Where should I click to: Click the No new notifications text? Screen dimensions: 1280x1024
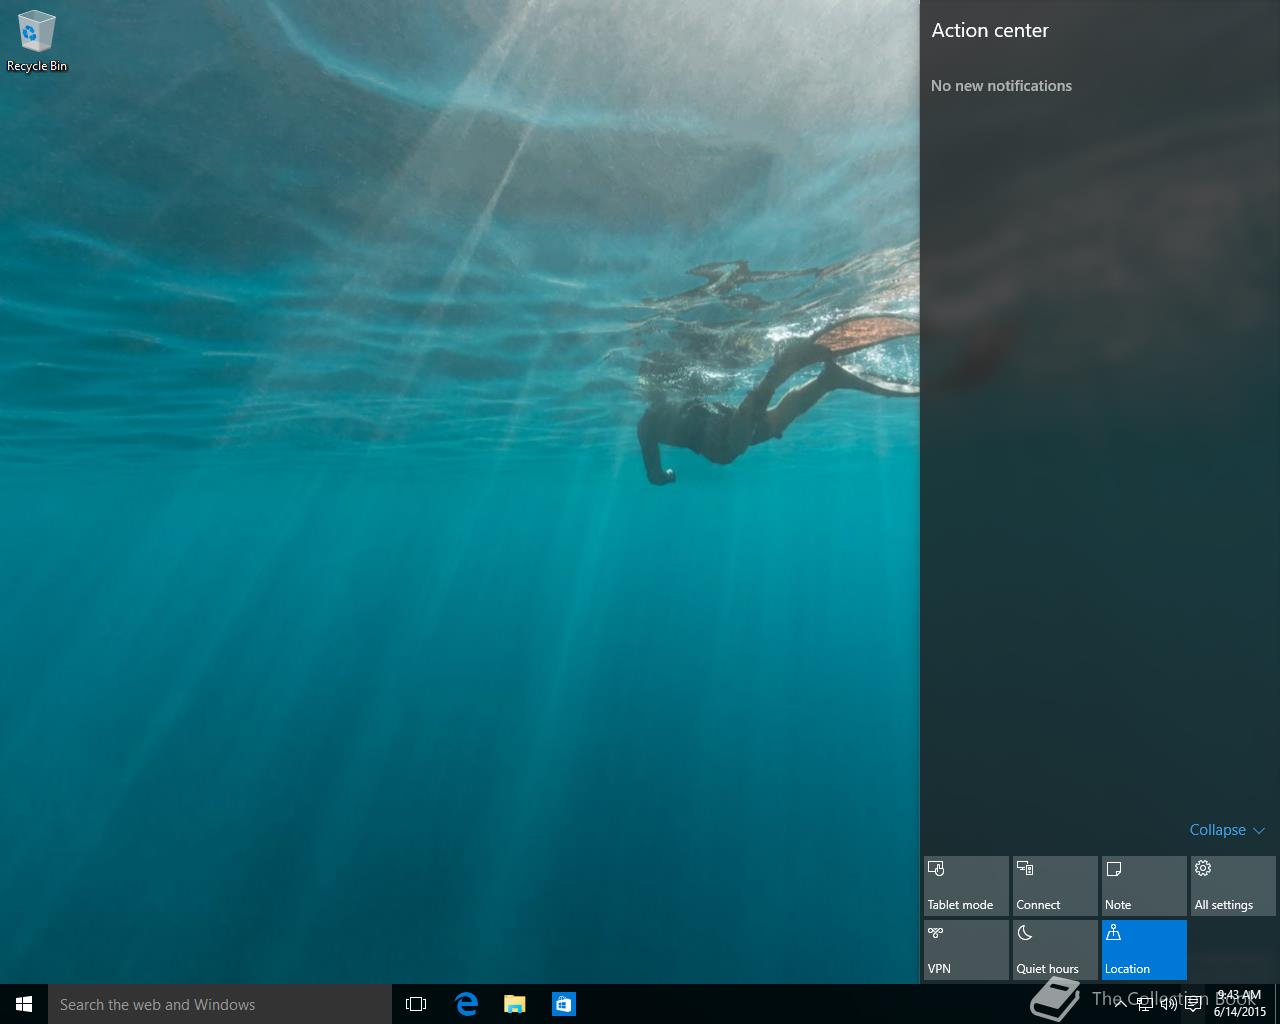pos(1001,86)
